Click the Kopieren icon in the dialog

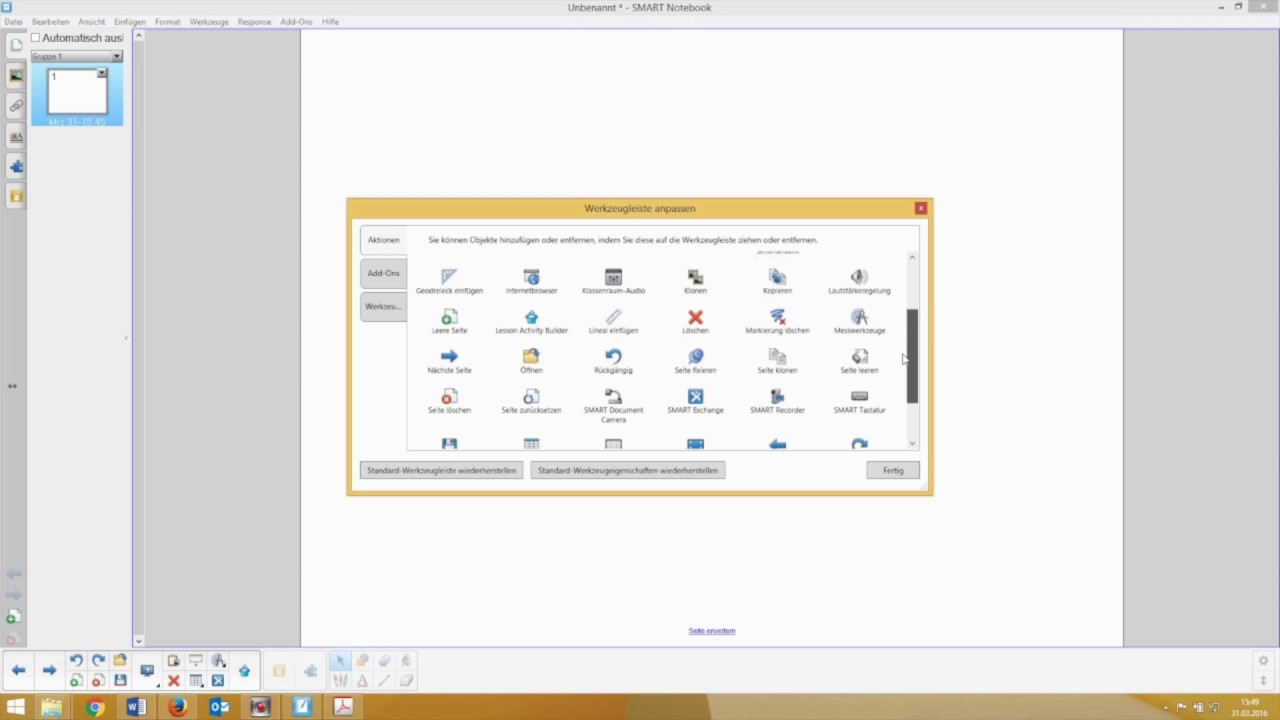tap(777, 276)
